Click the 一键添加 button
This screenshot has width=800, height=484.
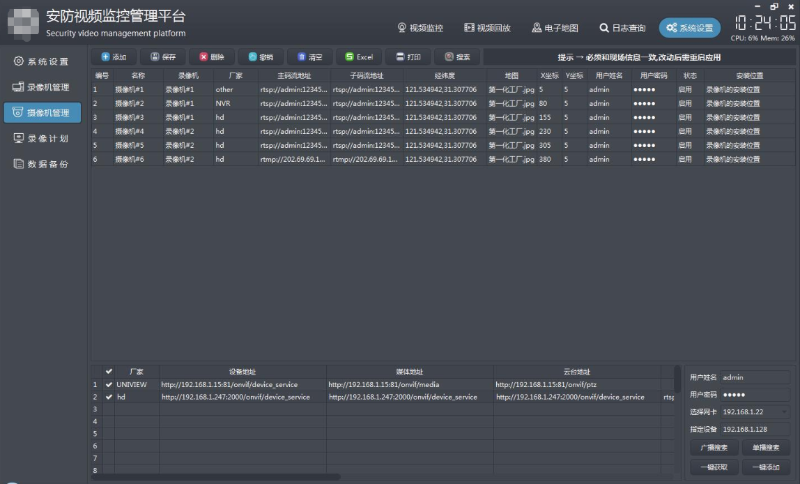coord(766,467)
